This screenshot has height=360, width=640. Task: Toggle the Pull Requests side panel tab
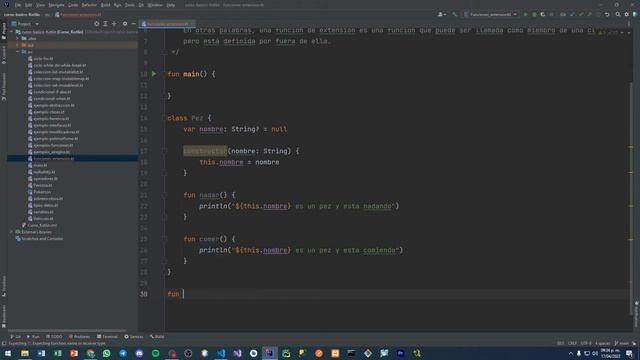point(4,86)
